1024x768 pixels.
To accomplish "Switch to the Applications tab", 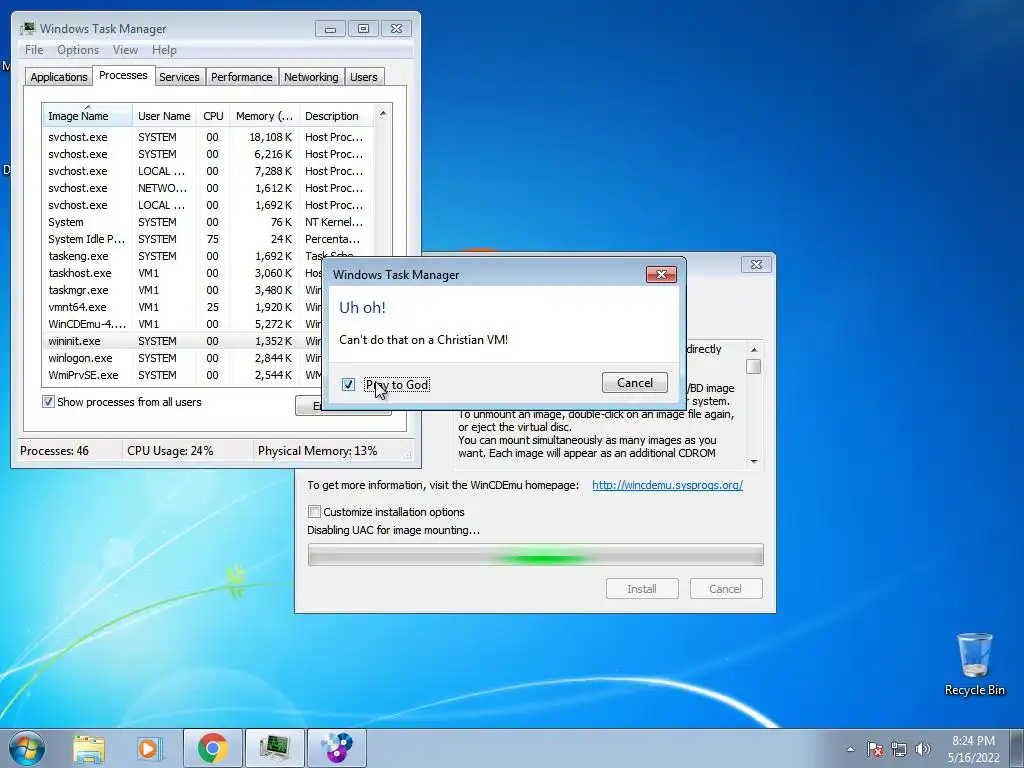I will [x=59, y=77].
